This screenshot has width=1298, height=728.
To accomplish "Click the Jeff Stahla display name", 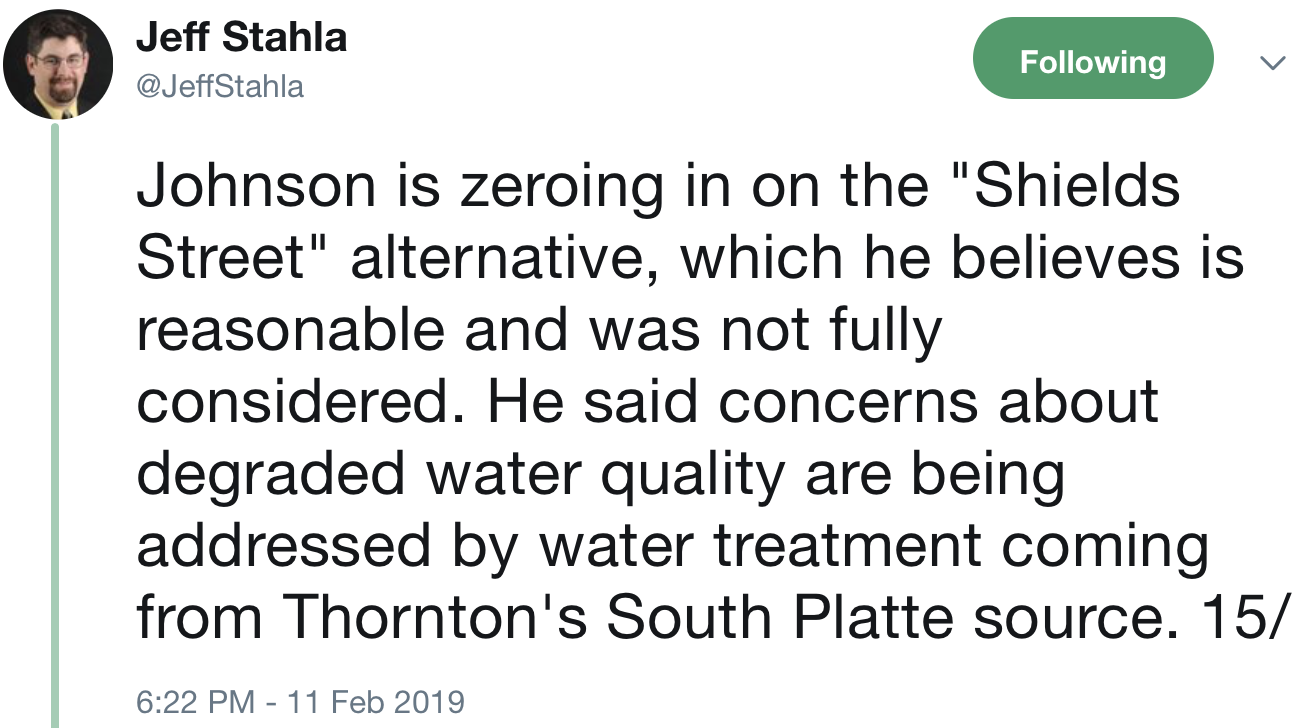I will click(241, 39).
